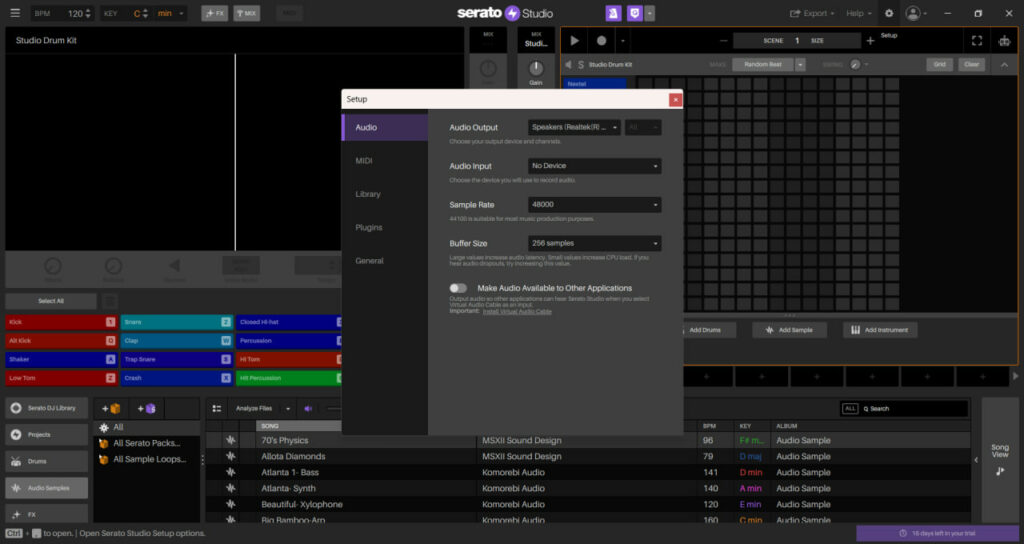Click Add Instrument button
Image resolution: width=1024 pixels, height=544 pixels.
pos(880,330)
